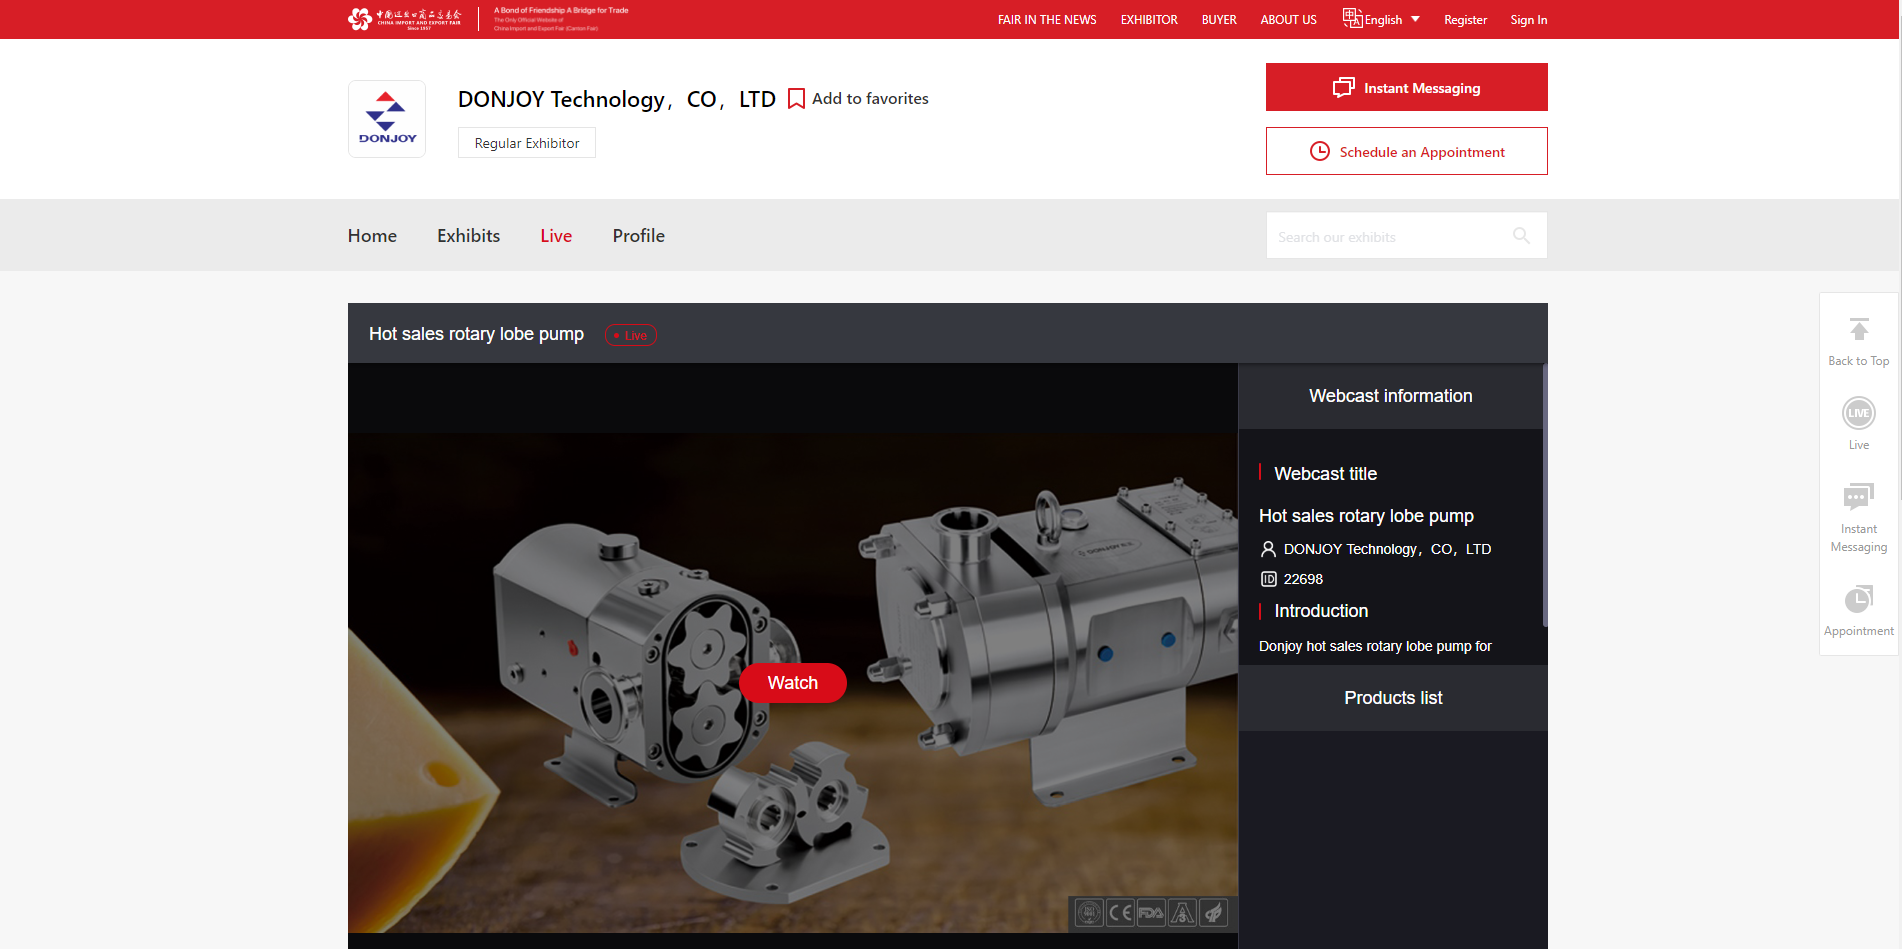The image size is (1902, 949).
Task: Open FAIR IN THE NEWS menu
Action: 1046,20
